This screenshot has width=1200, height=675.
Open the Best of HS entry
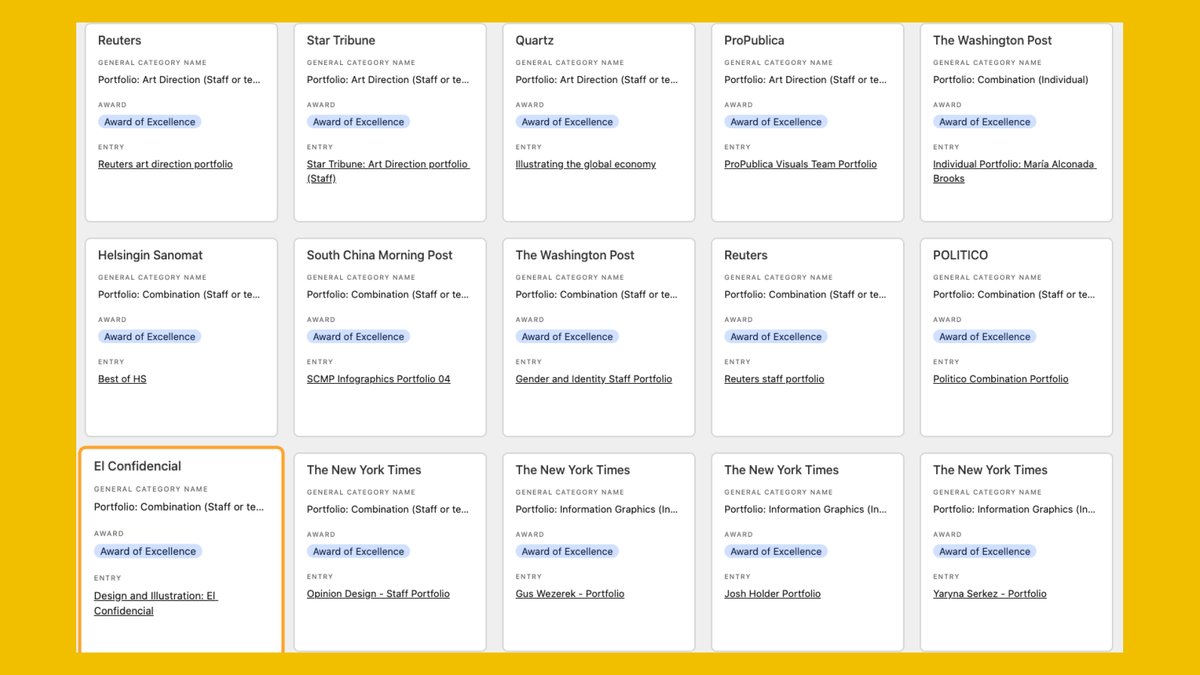tap(122, 379)
